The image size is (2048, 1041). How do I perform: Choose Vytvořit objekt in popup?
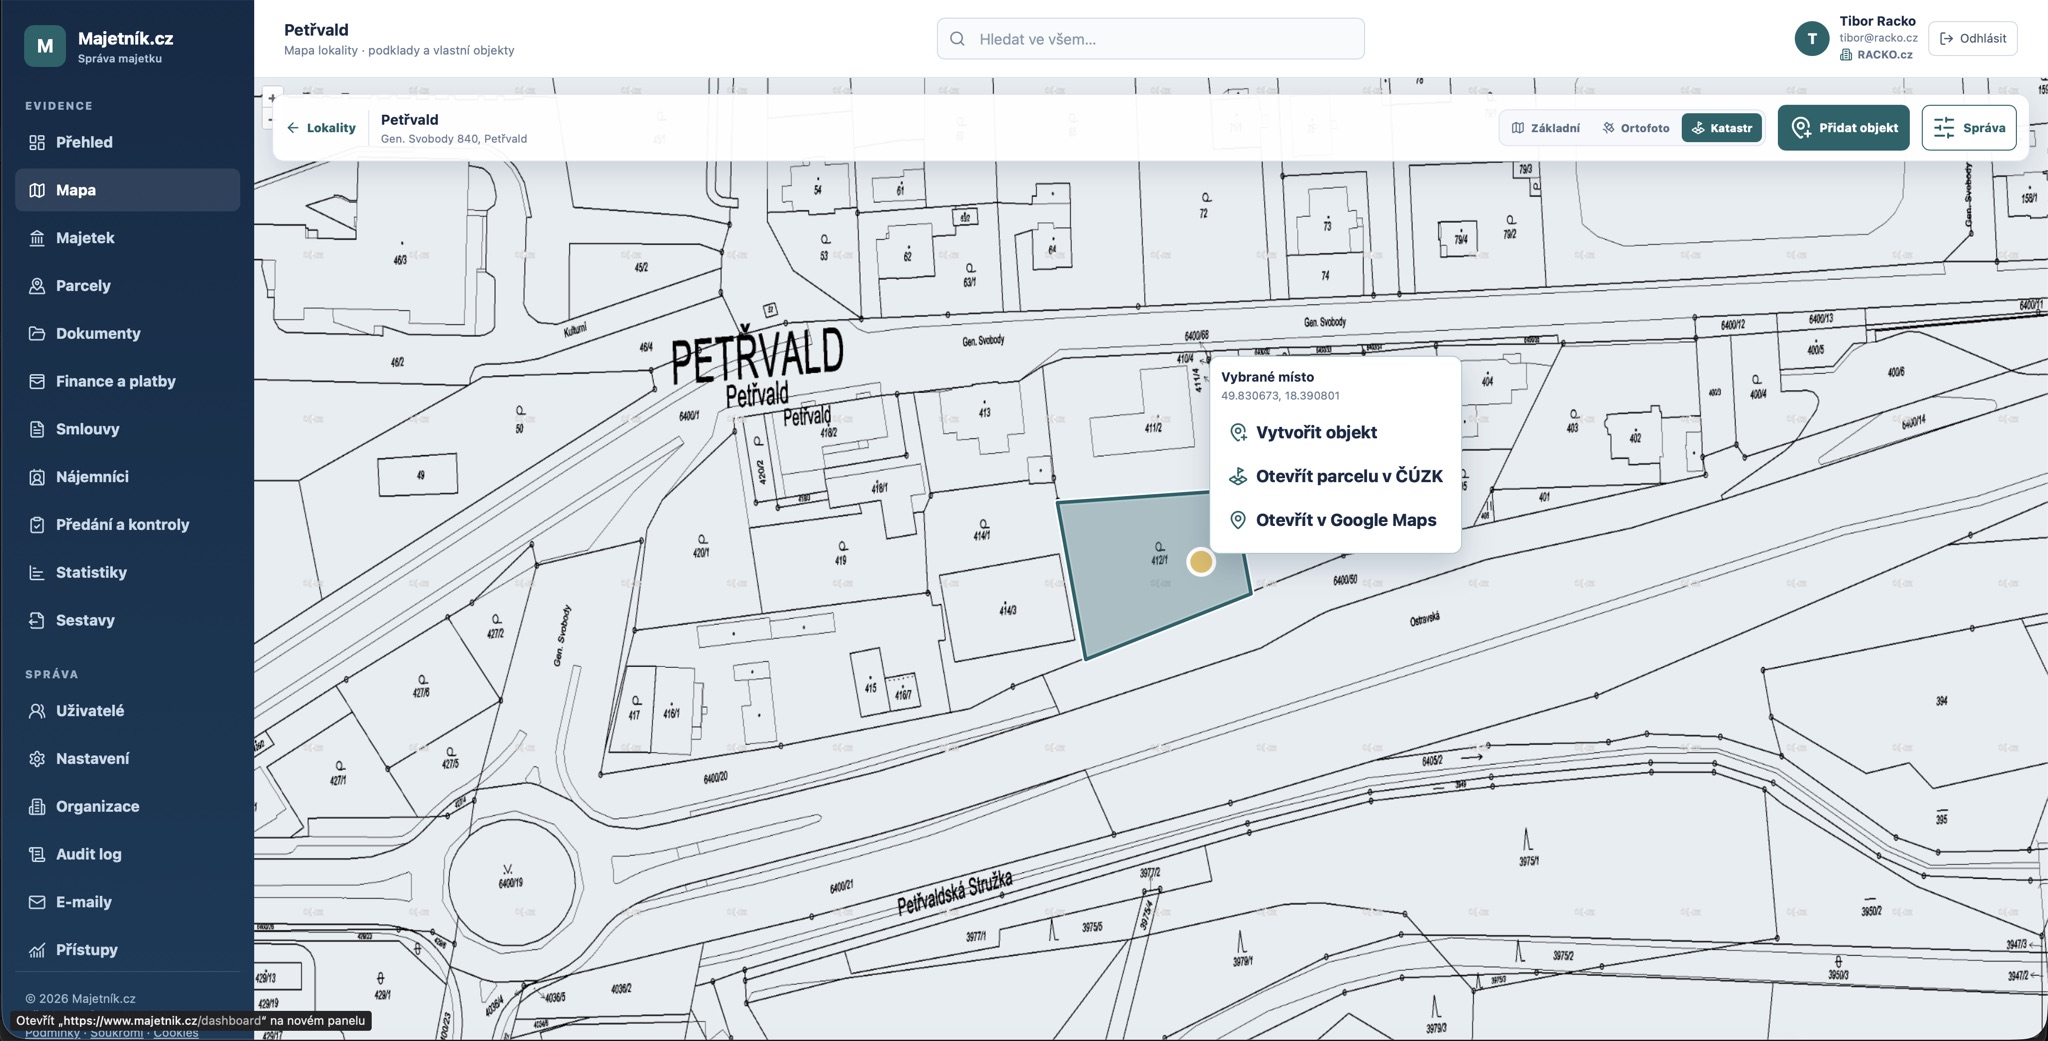[1335, 432]
